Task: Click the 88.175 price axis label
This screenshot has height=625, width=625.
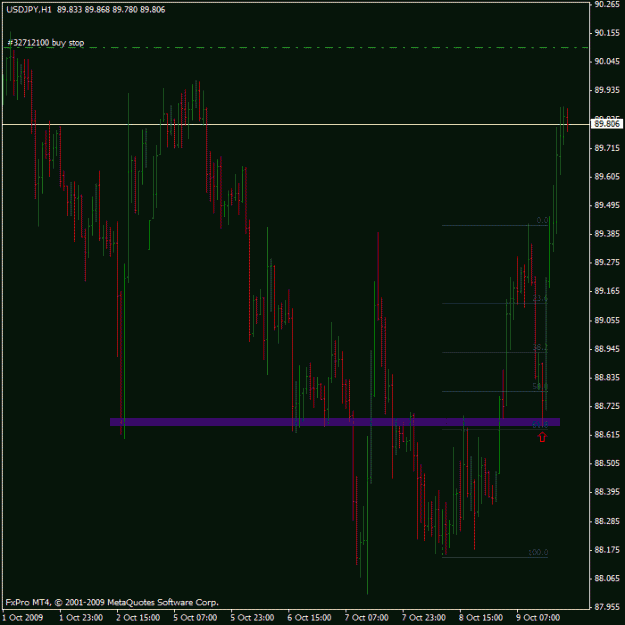Action: [607, 550]
